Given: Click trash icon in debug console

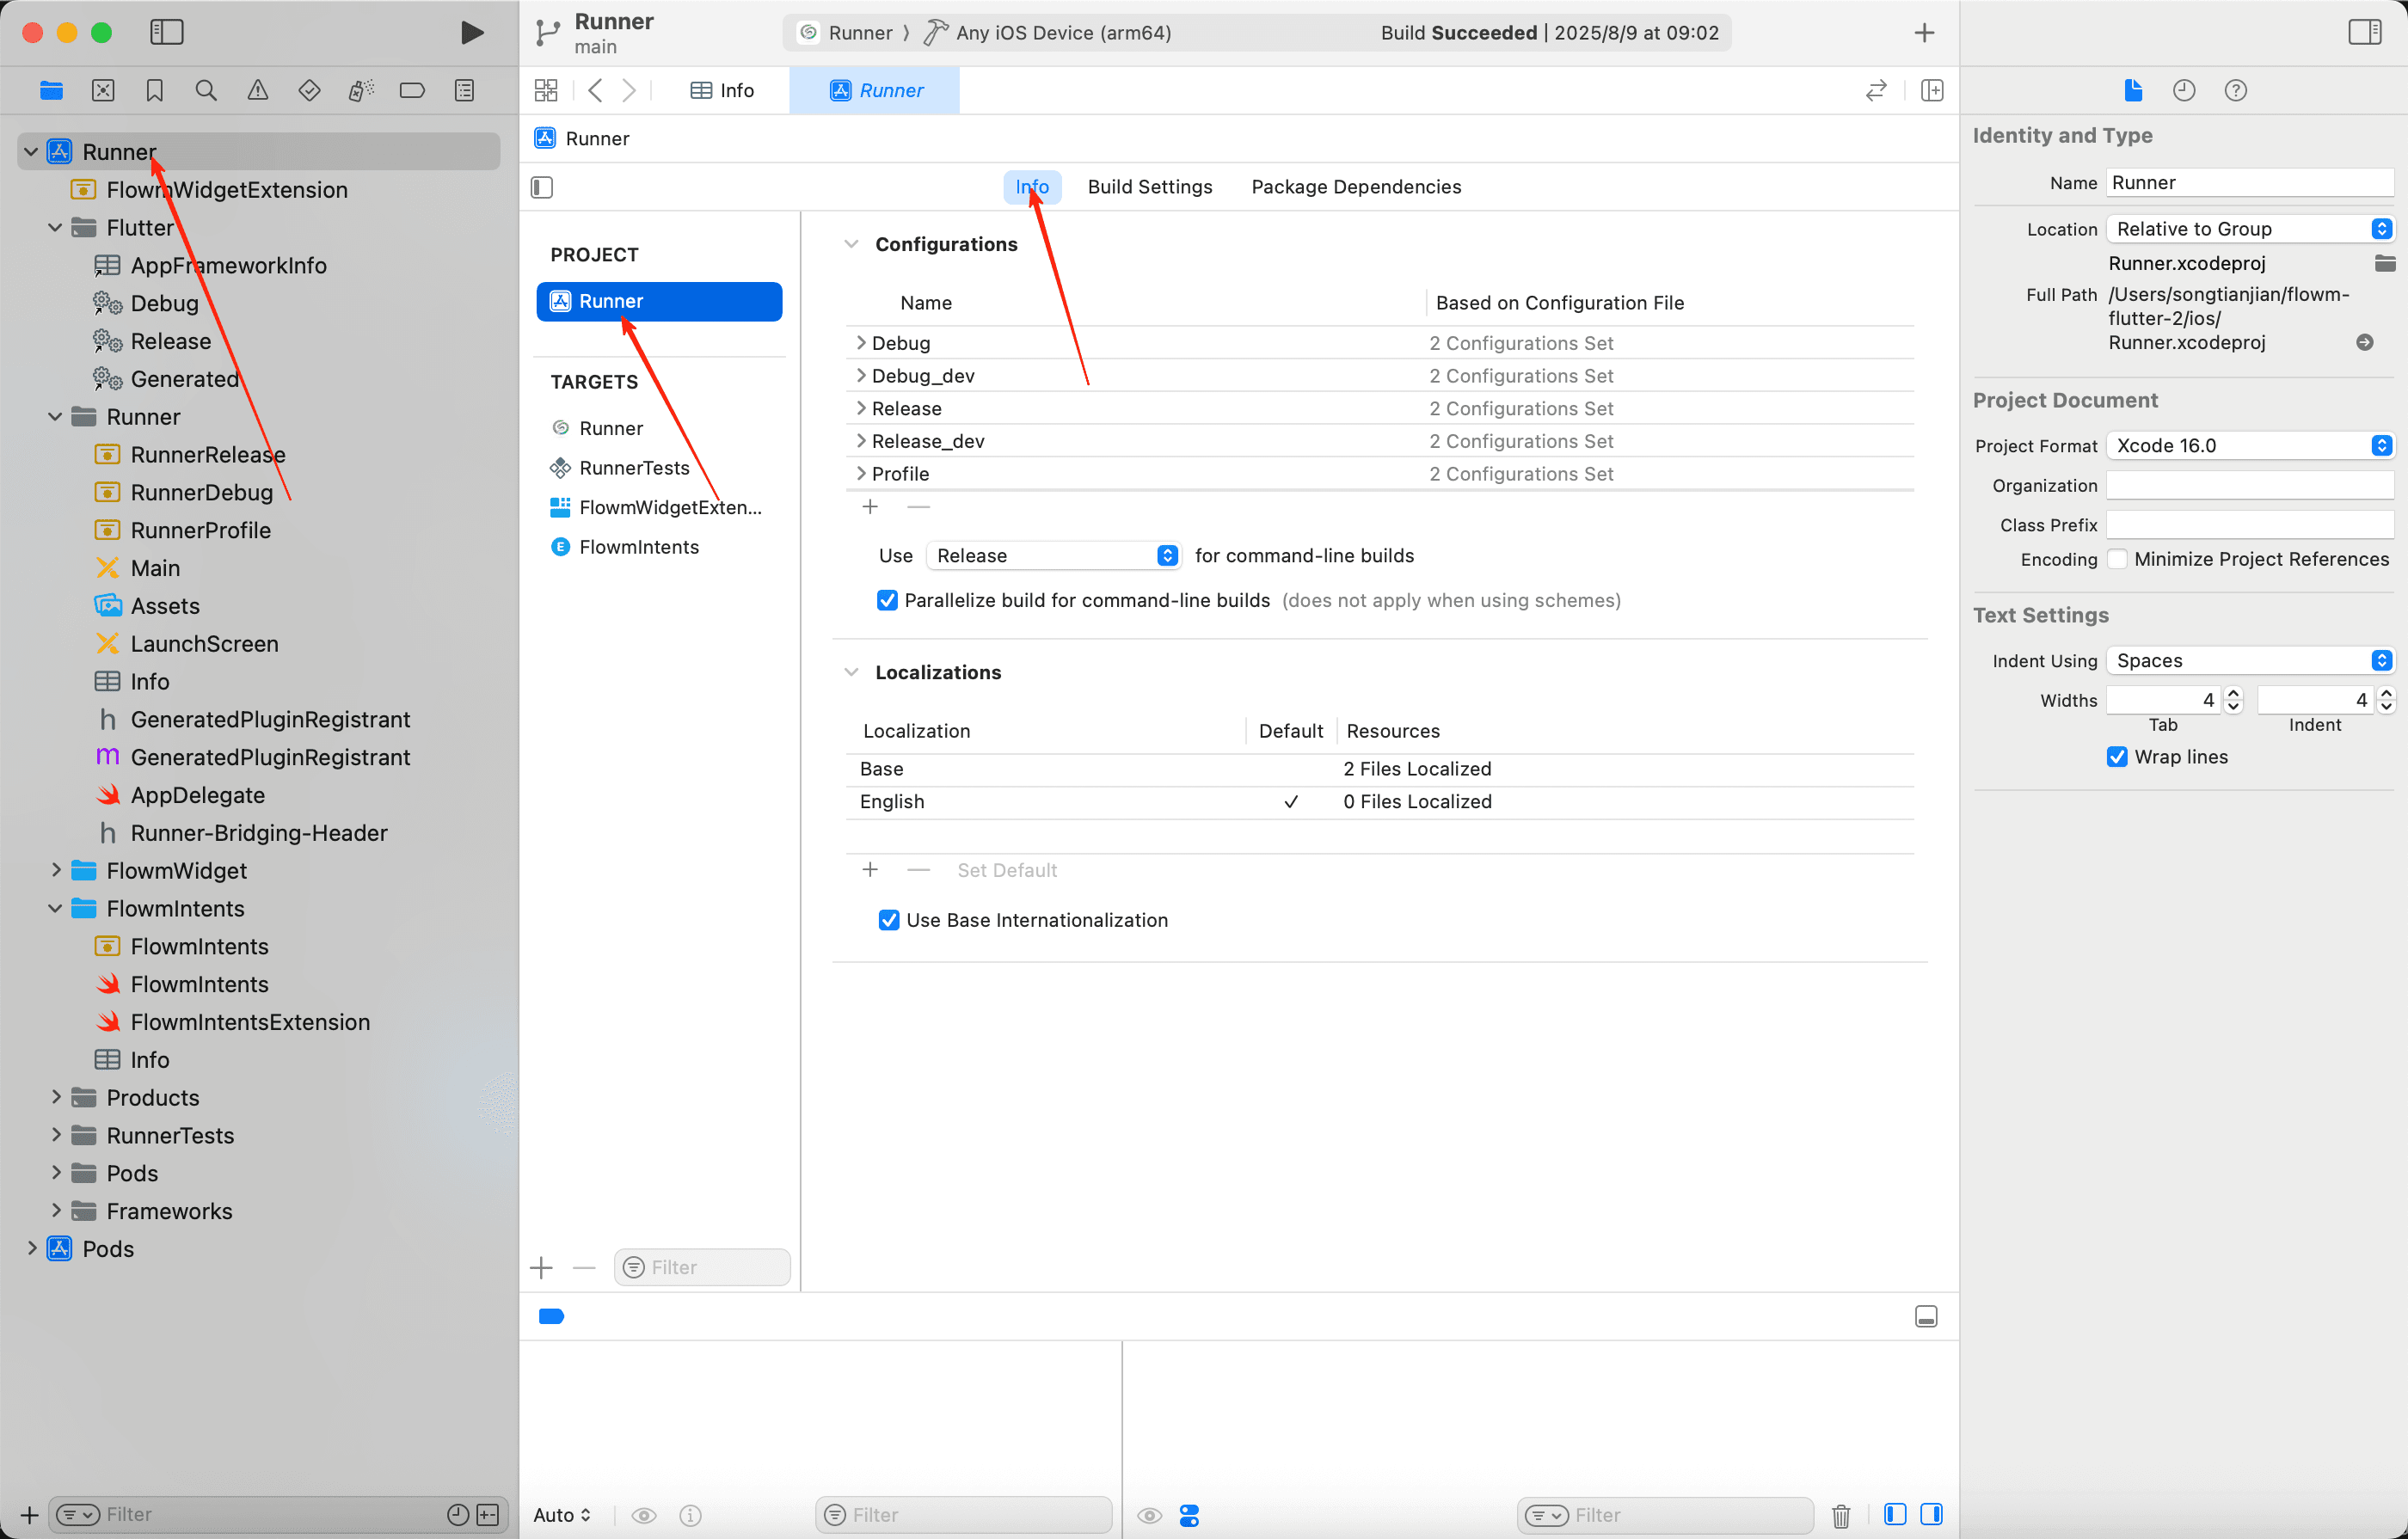Looking at the screenshot, I should pos(1840,1515).
